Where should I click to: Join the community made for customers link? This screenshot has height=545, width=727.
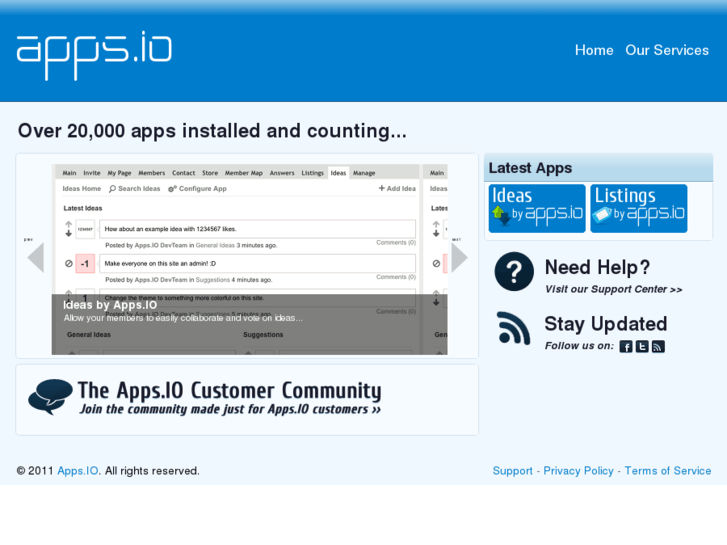230,410
